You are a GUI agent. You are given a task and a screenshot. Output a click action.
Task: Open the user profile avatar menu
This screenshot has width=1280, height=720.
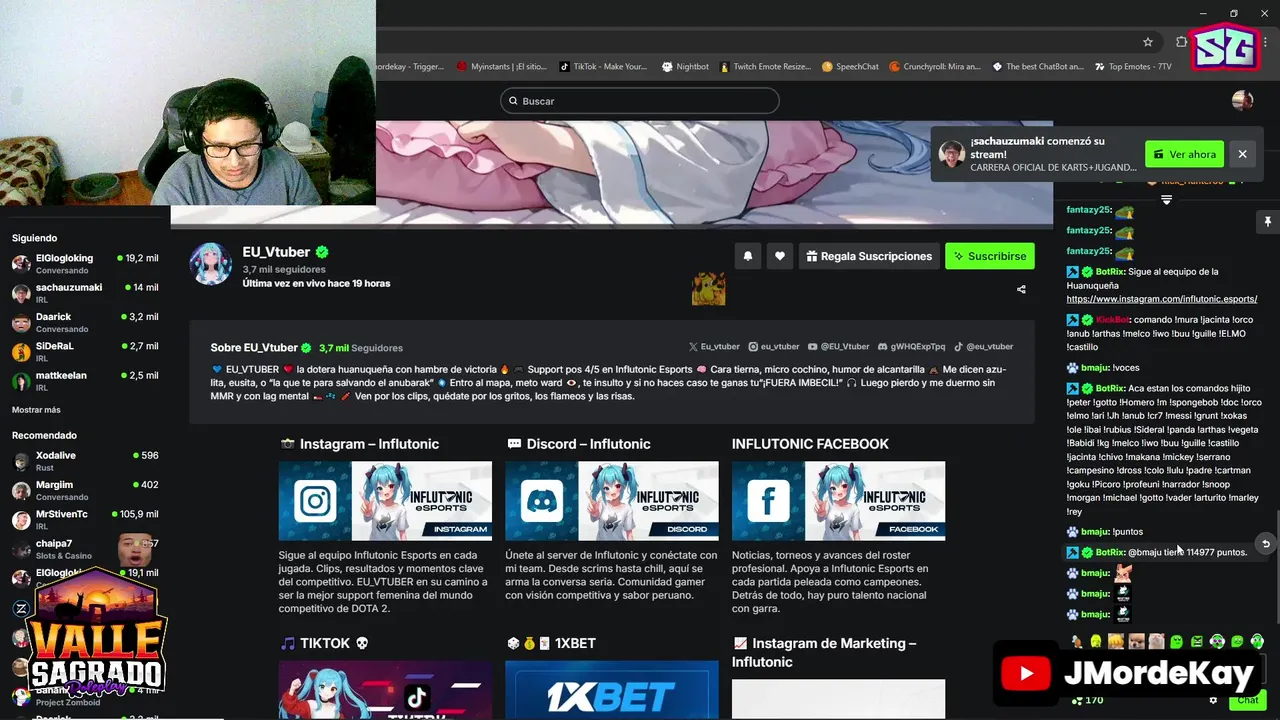[x=1242, y=100]
